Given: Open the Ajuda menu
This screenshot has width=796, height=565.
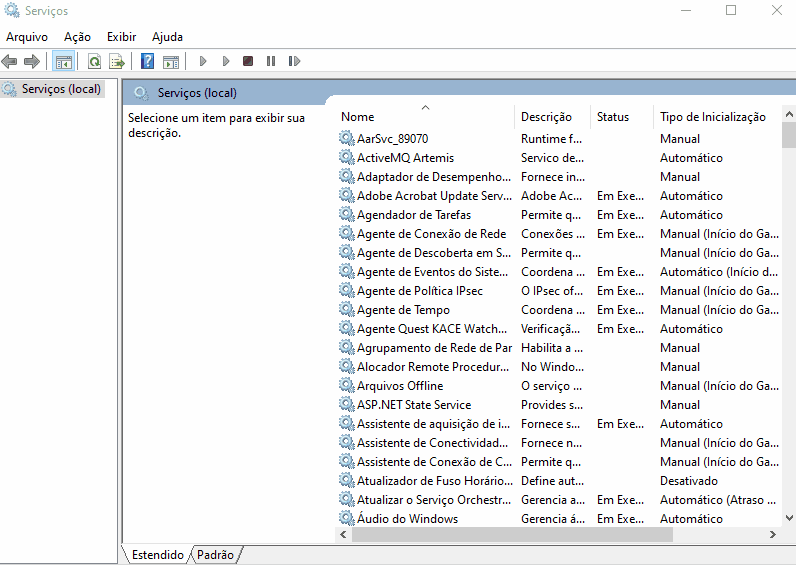Looking at the screenshot, I should 167,37.
